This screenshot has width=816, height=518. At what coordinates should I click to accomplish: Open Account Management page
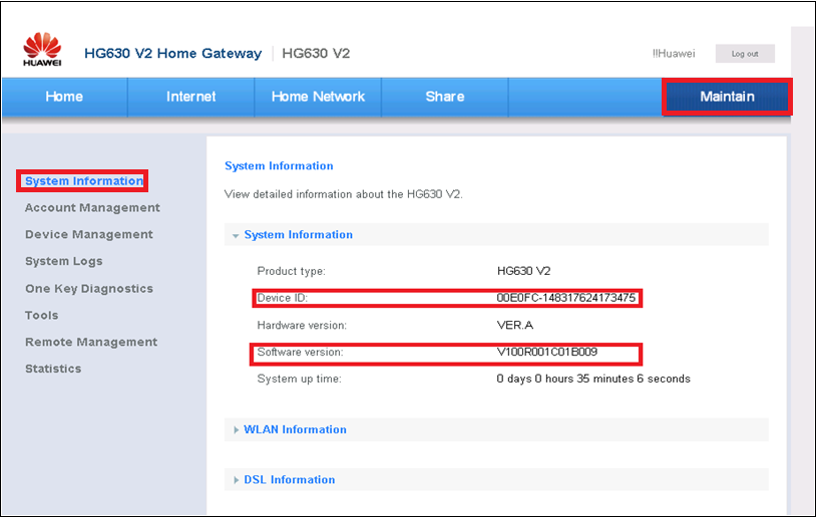coord(92,208)
